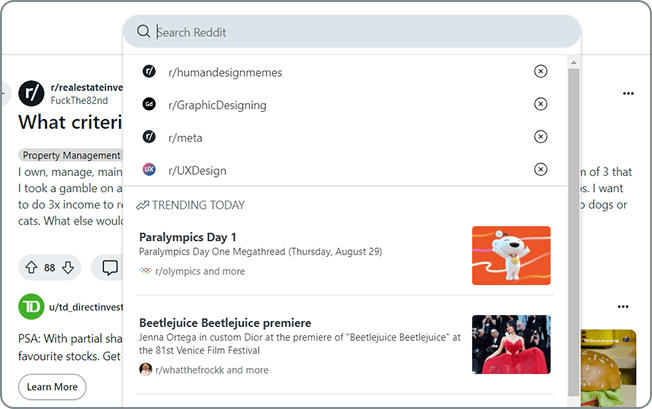The image size is (652, 409).
Task: Click the Learn More button
Action: 52,387
